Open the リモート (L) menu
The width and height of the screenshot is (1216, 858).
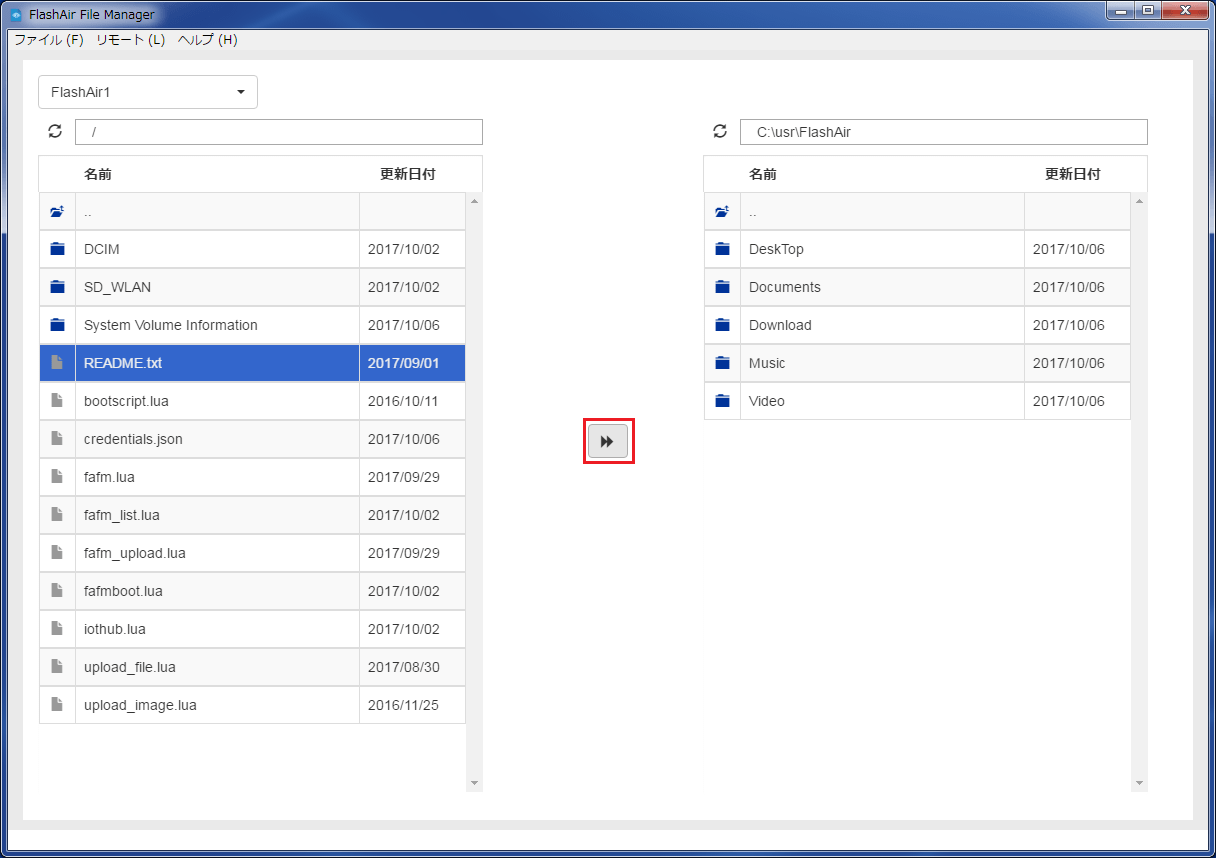tap(130, 40)
